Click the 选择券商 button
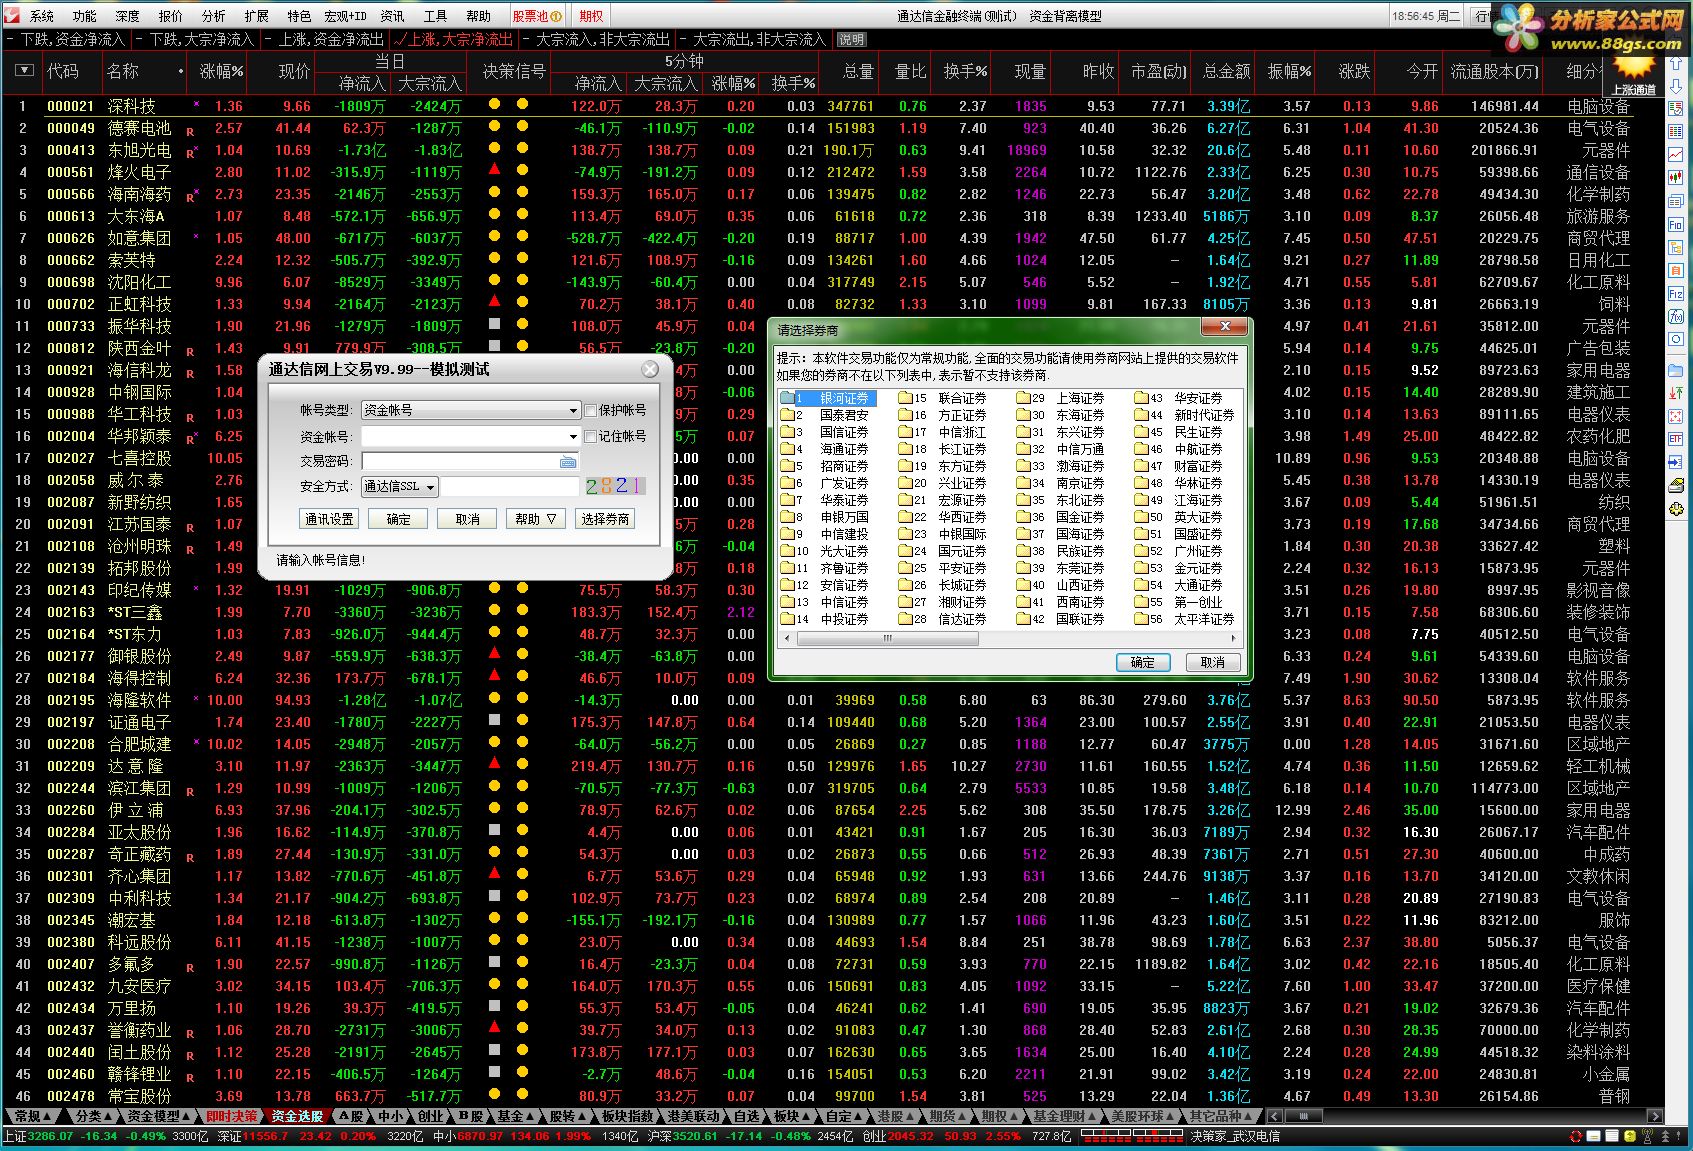Image resolution: width=1693 pixels, height=1151 pixels. tap(605, 519)
